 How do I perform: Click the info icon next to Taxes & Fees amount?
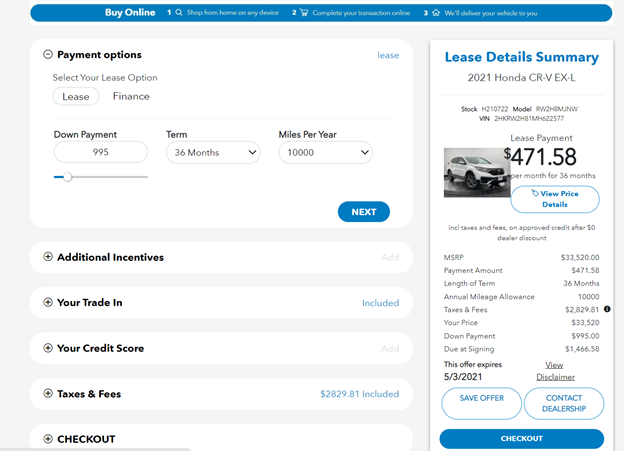pos(607,309)
